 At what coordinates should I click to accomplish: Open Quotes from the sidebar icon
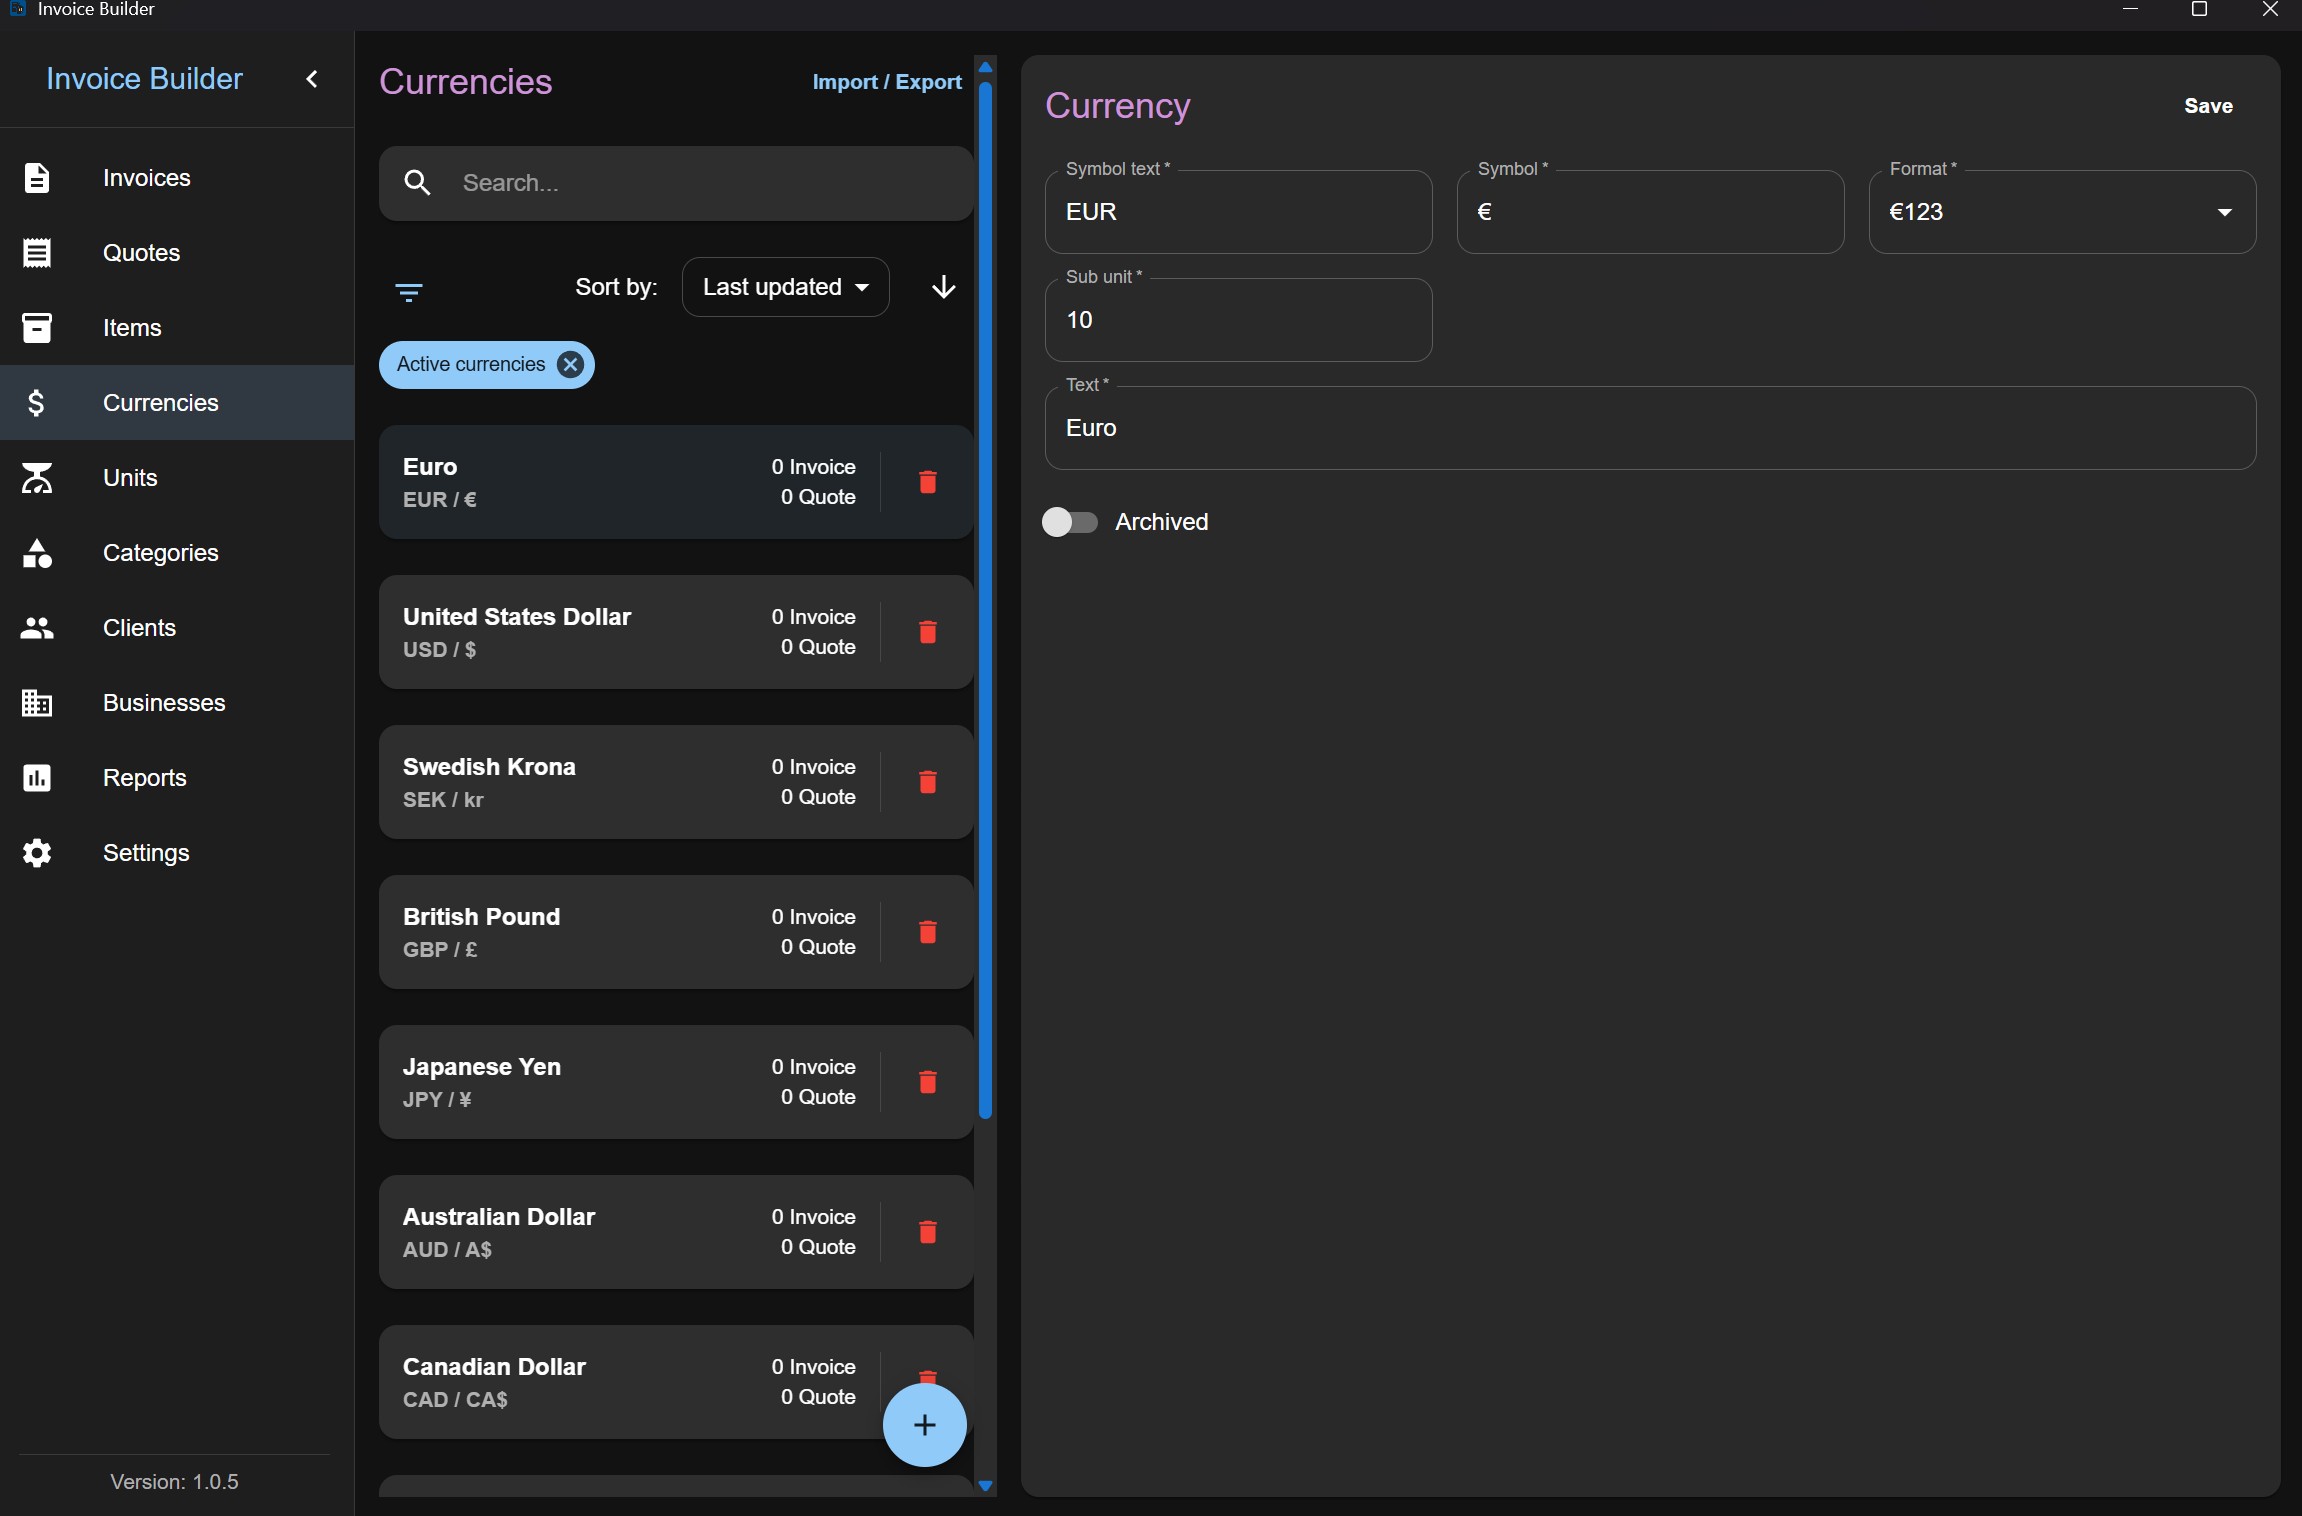37,253
